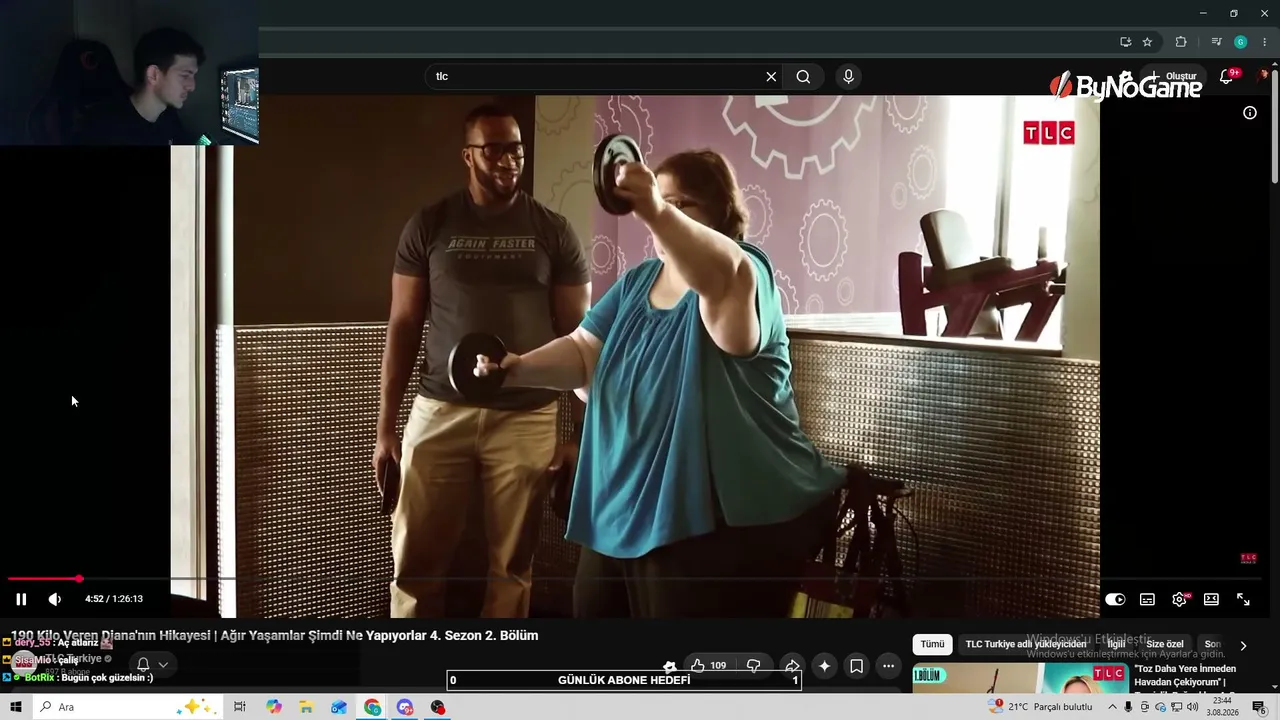Save the video with bookmark icon
1280x720 pixels.
(856, 666)
